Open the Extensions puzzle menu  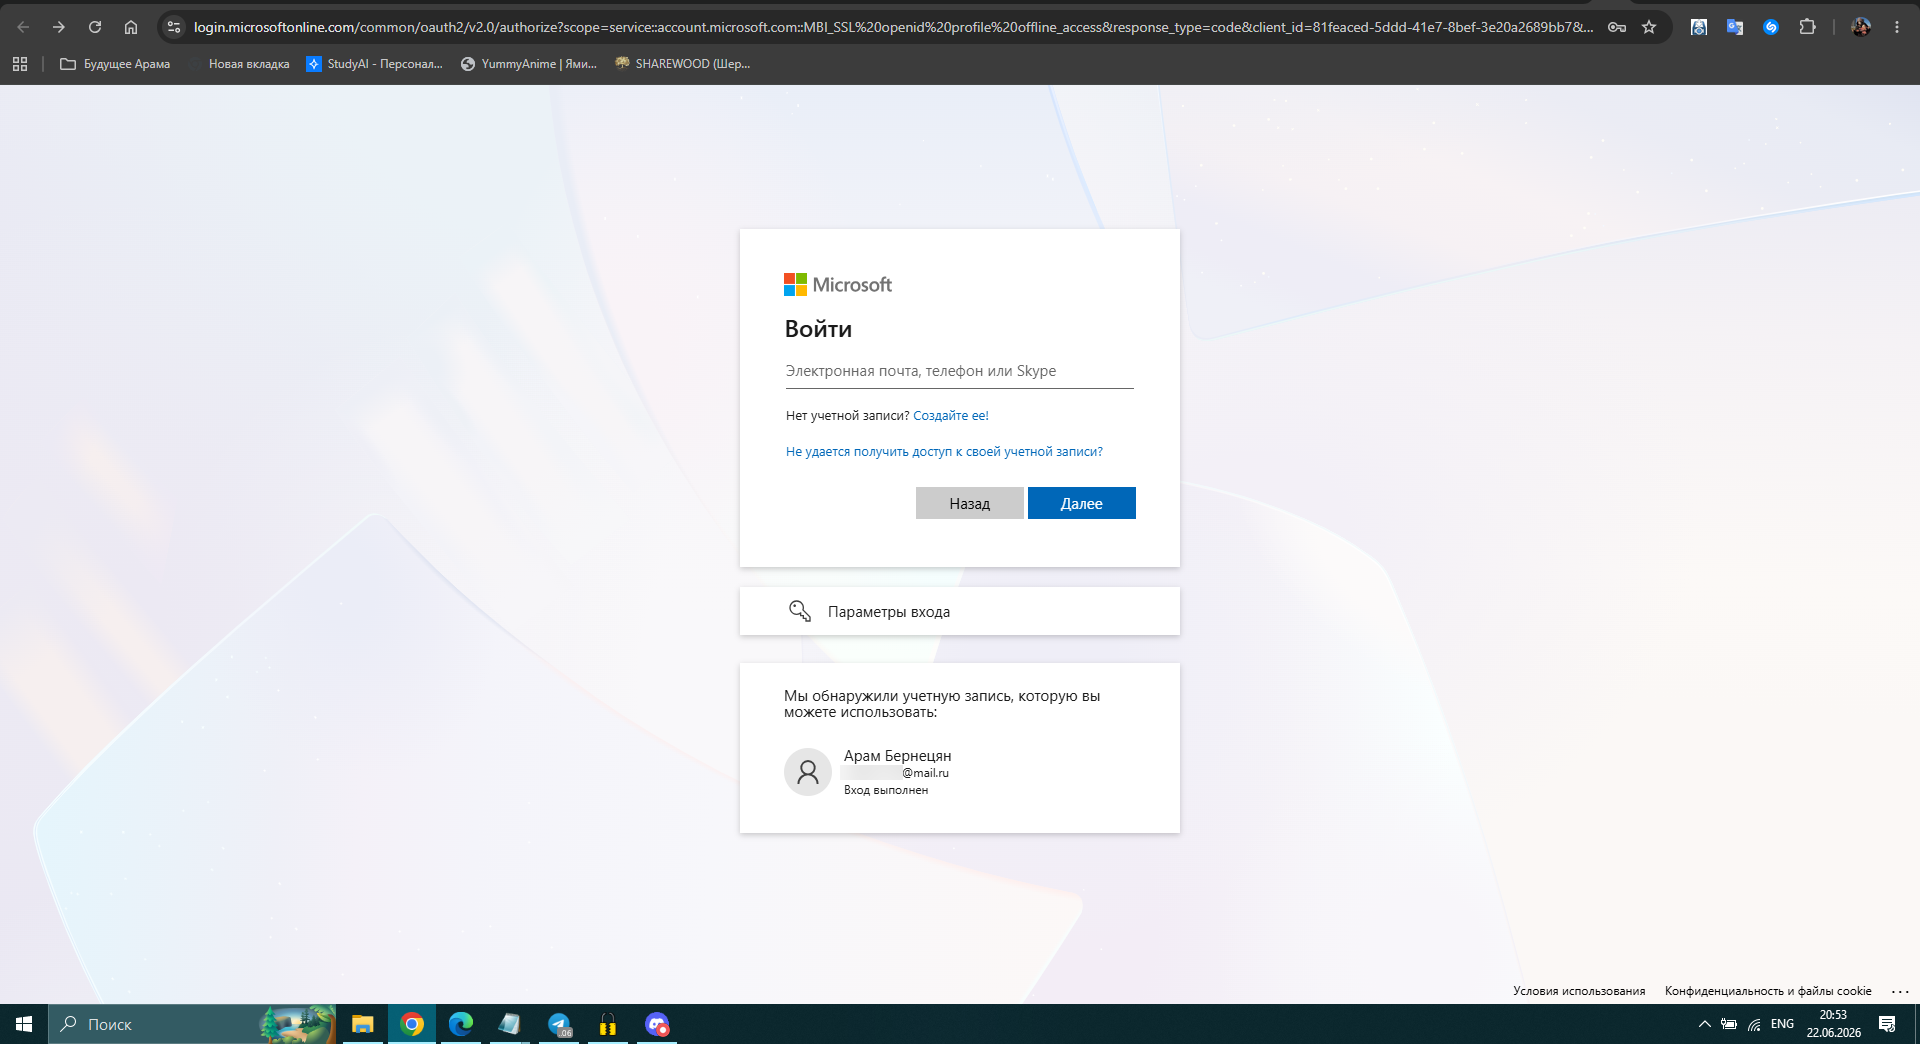click(1807, 27)
